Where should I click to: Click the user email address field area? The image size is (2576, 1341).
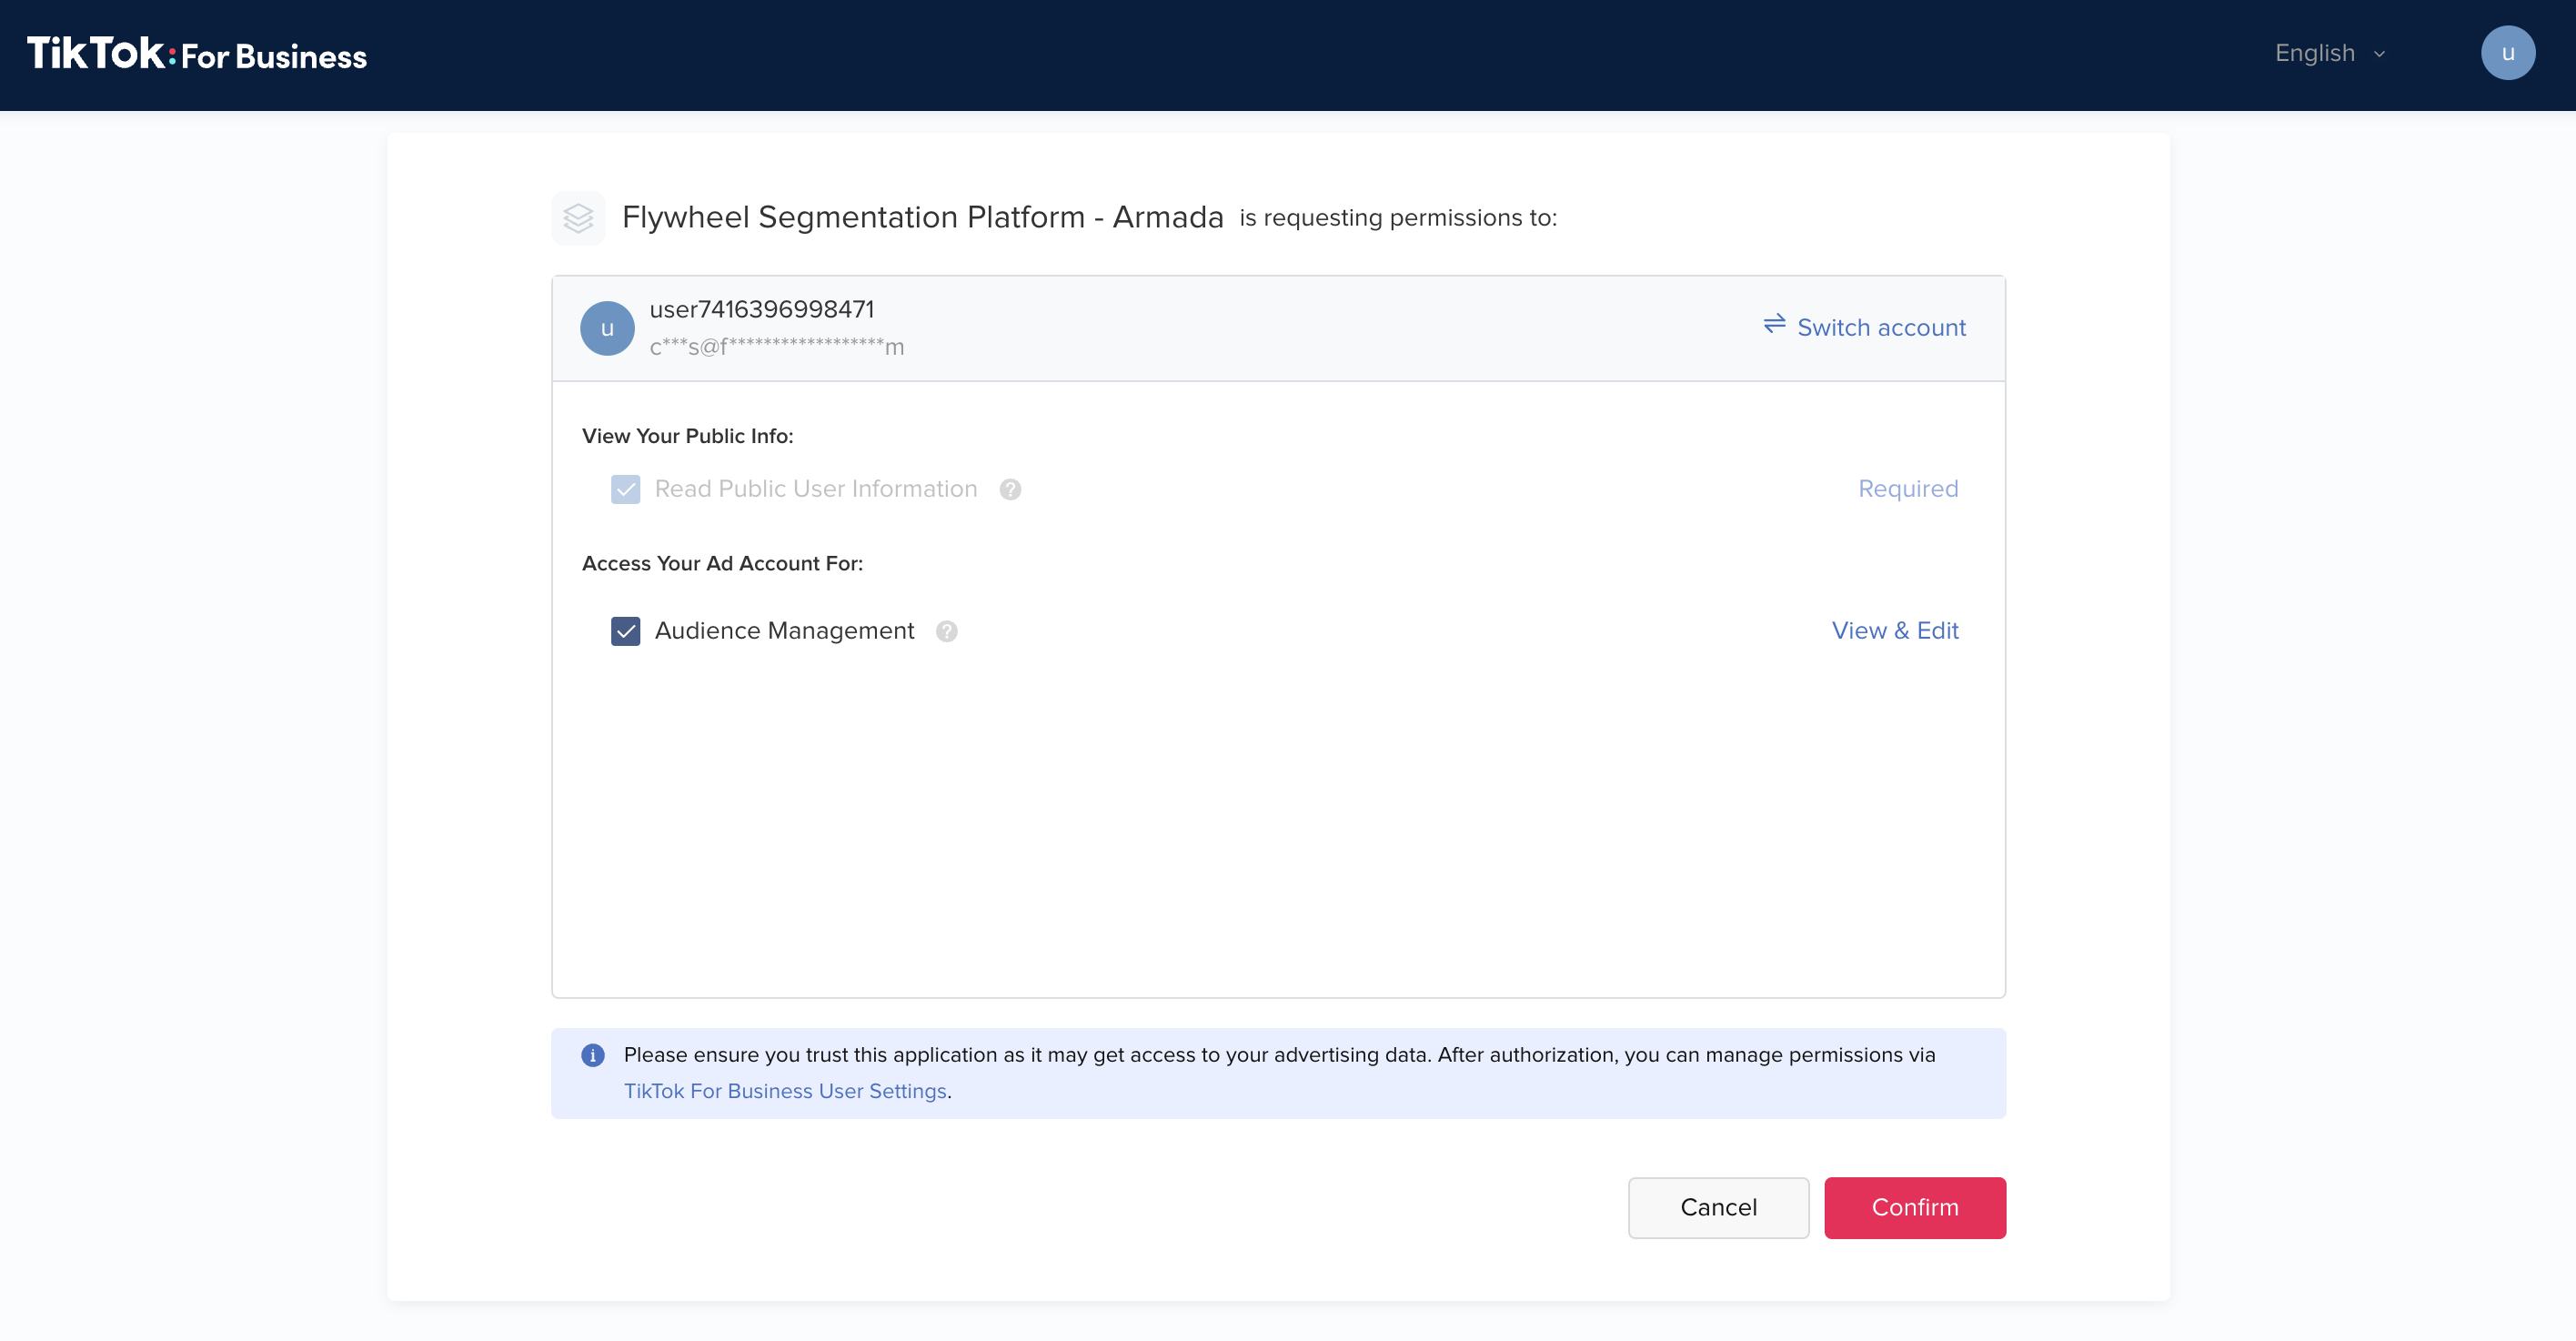[x=777, y=344]
